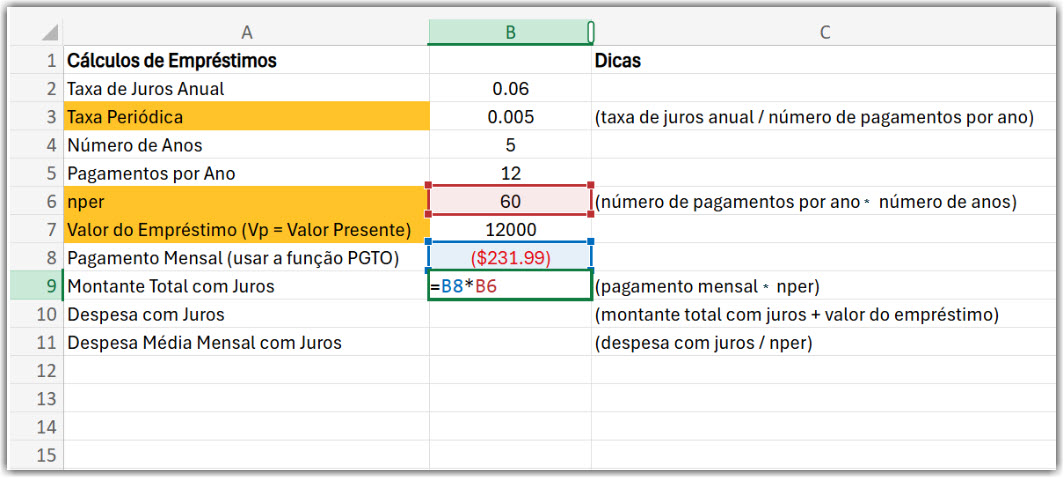Select the cell with value 5
This screenshot has width=1064, height=478.
click(510, 145)
